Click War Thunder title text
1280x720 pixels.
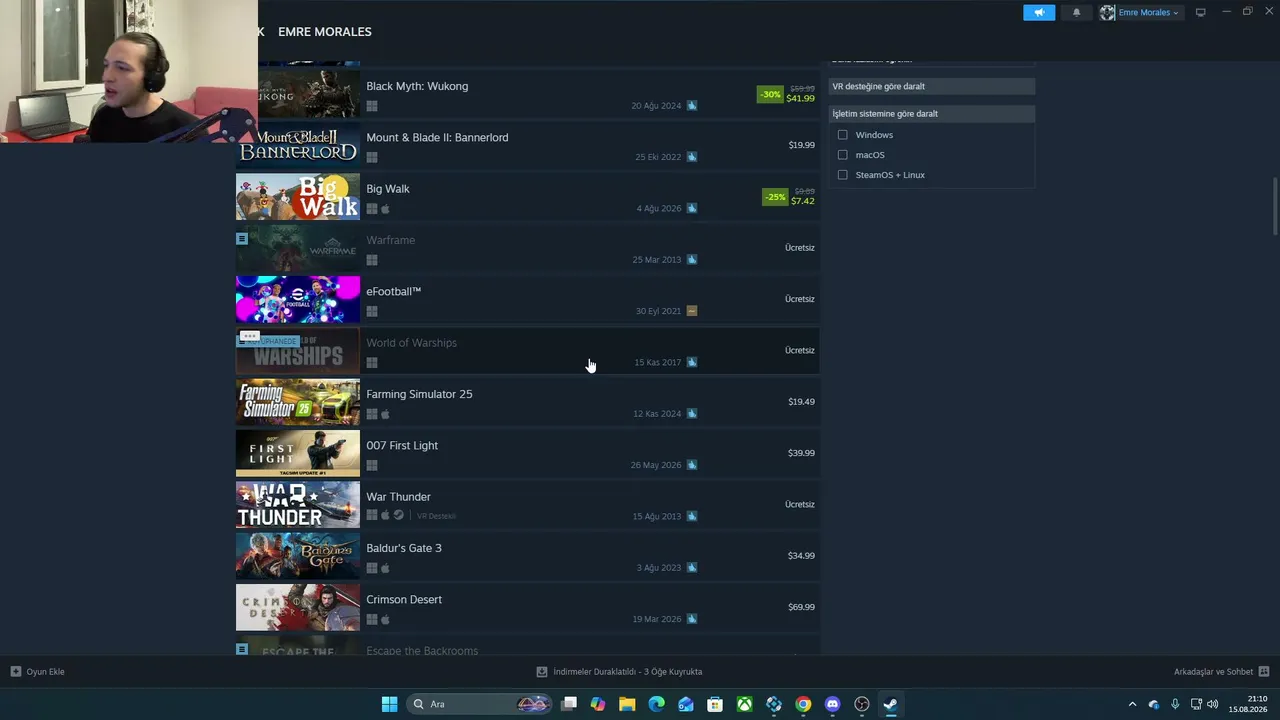pyautogui.click(x=398, y=497)
